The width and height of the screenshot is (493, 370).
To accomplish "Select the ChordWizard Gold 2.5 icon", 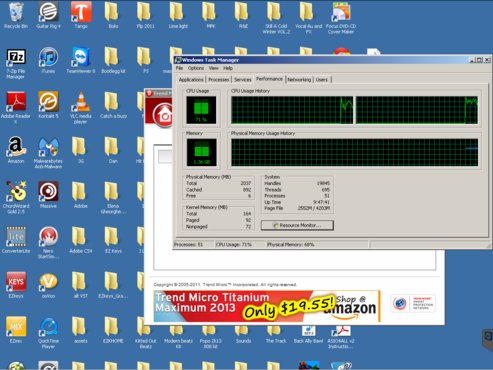I will point(16,197).
